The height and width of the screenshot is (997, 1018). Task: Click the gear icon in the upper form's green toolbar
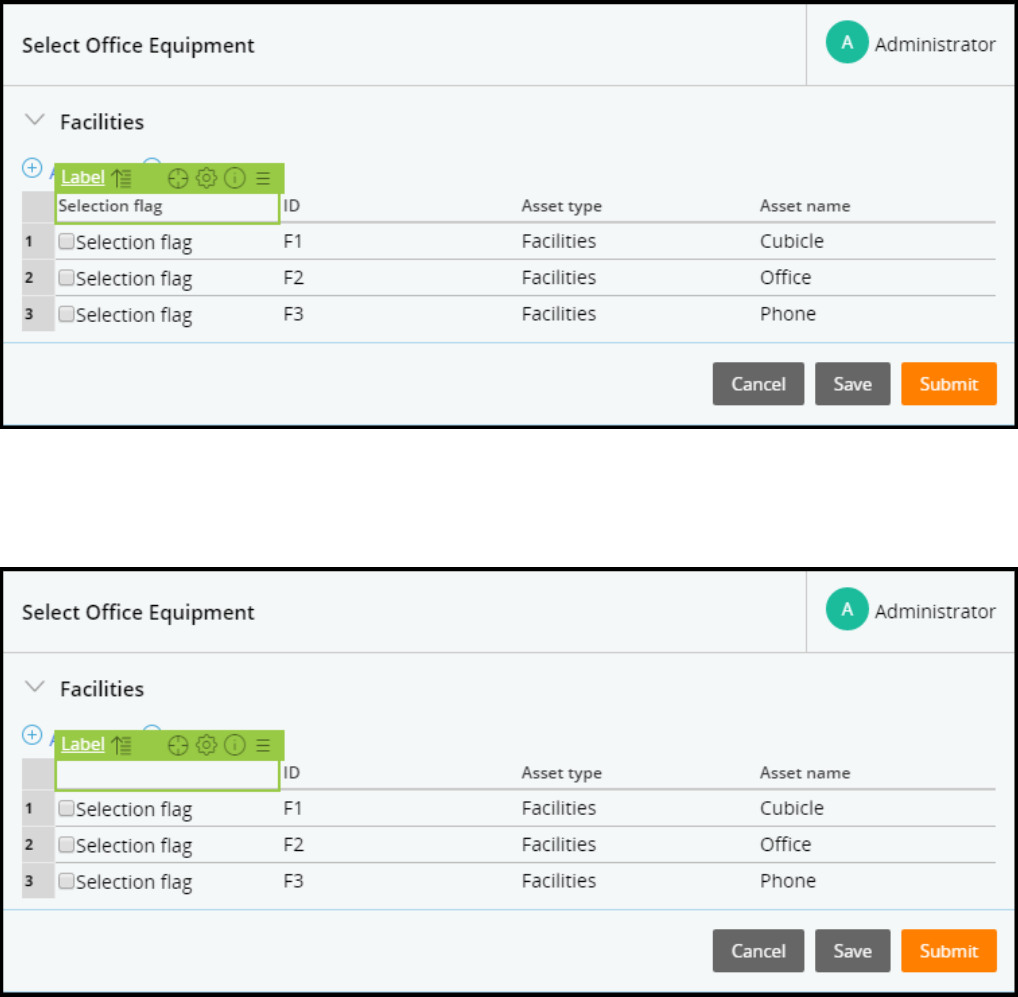point(206,178)
